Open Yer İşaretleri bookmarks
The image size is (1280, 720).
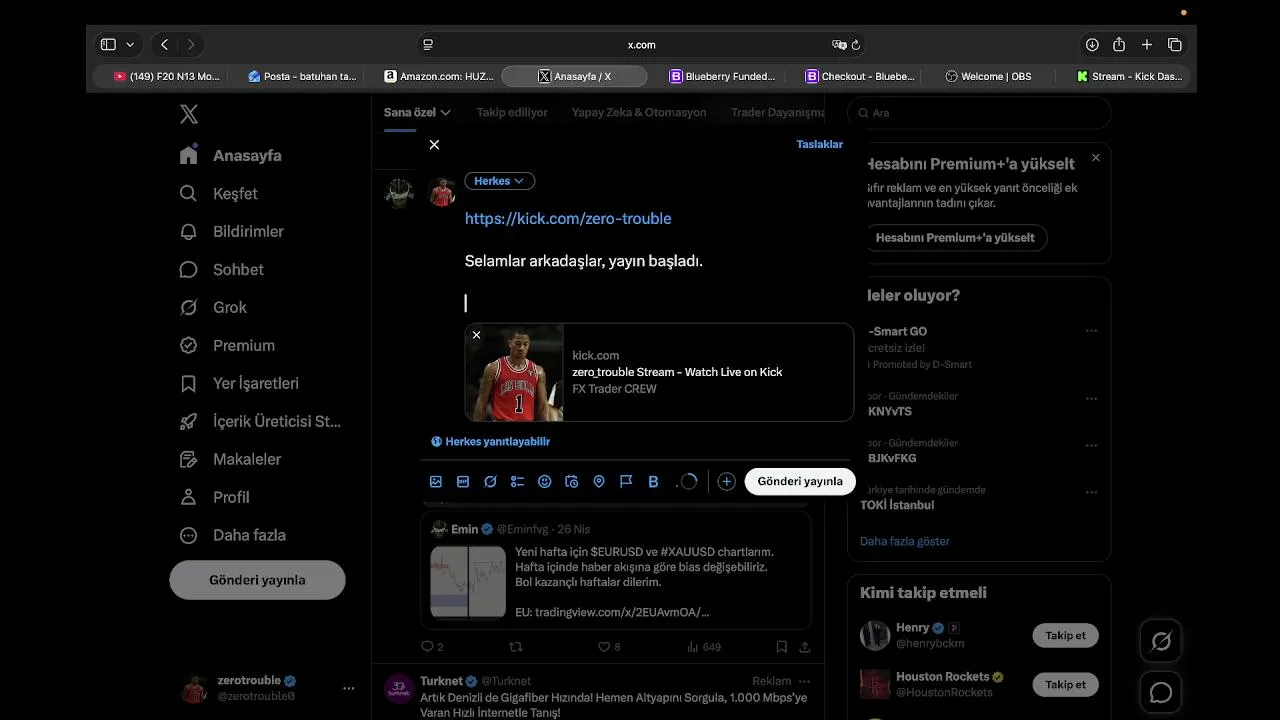coord(240,383)
